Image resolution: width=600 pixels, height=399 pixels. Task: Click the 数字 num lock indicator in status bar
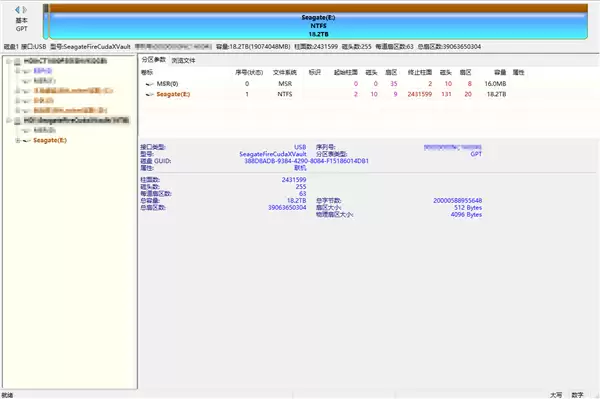pos(577,395)
